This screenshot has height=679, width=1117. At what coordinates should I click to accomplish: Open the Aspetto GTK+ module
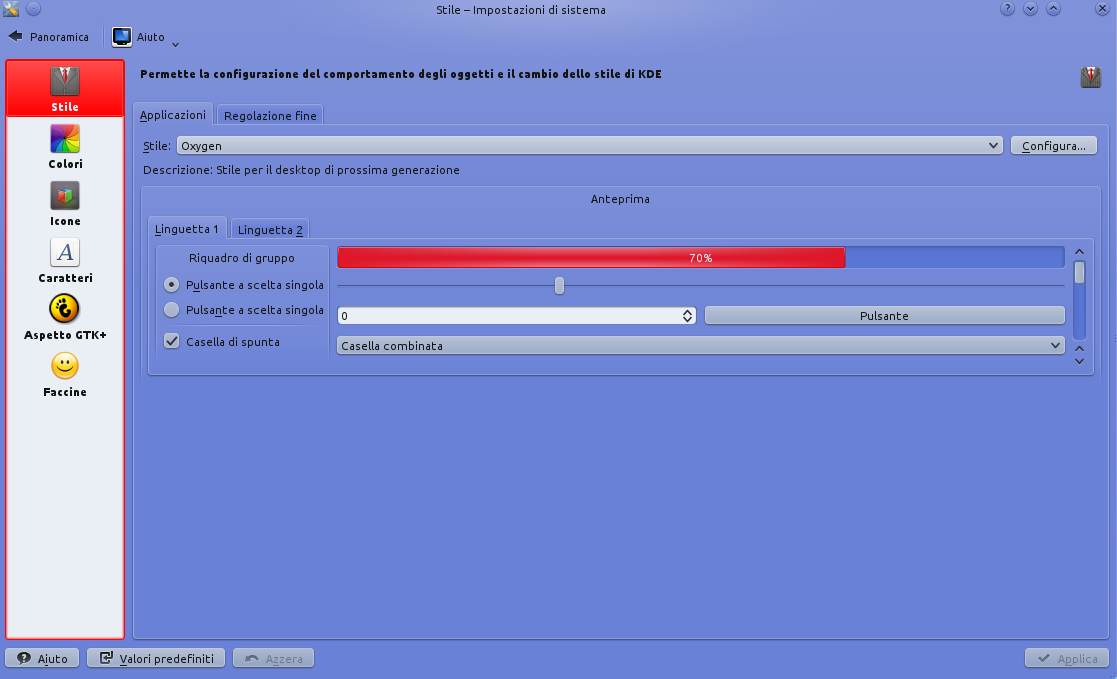pos(65,317)
